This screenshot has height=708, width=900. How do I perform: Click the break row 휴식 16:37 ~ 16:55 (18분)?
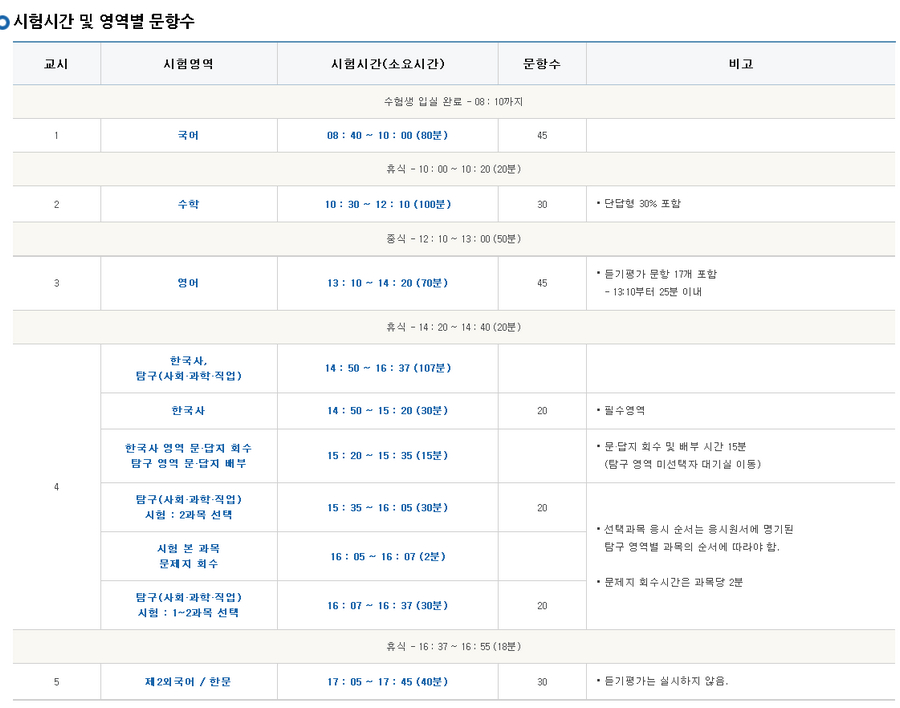[x=453, y=647]
